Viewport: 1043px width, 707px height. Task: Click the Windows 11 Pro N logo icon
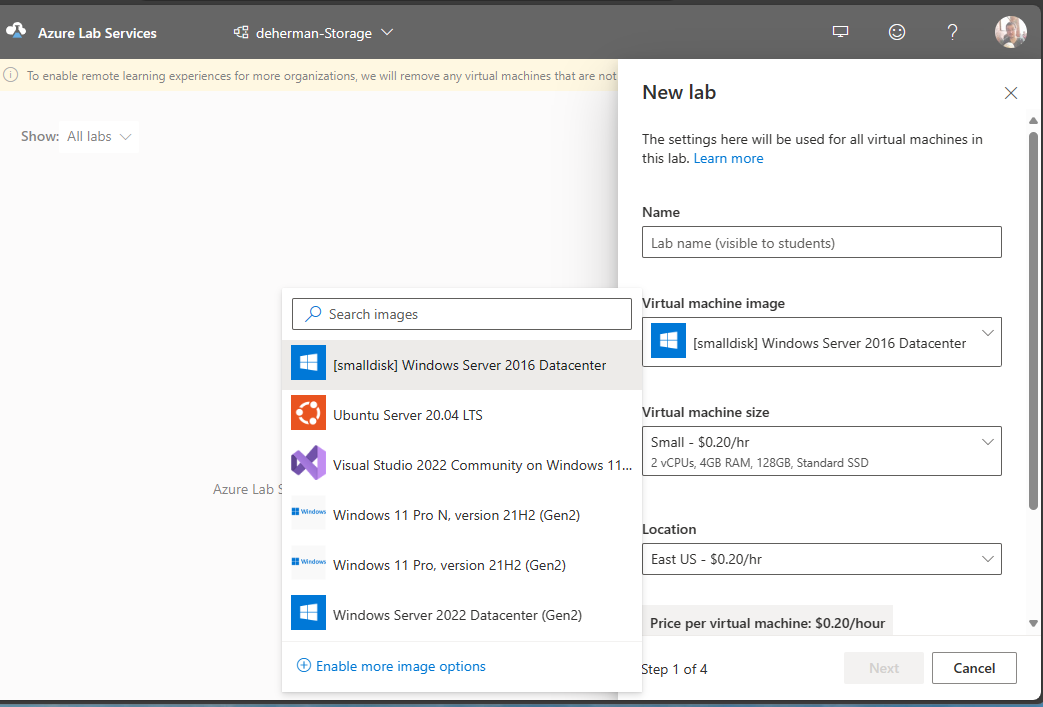pyautogui.click(x=309, y=512)
